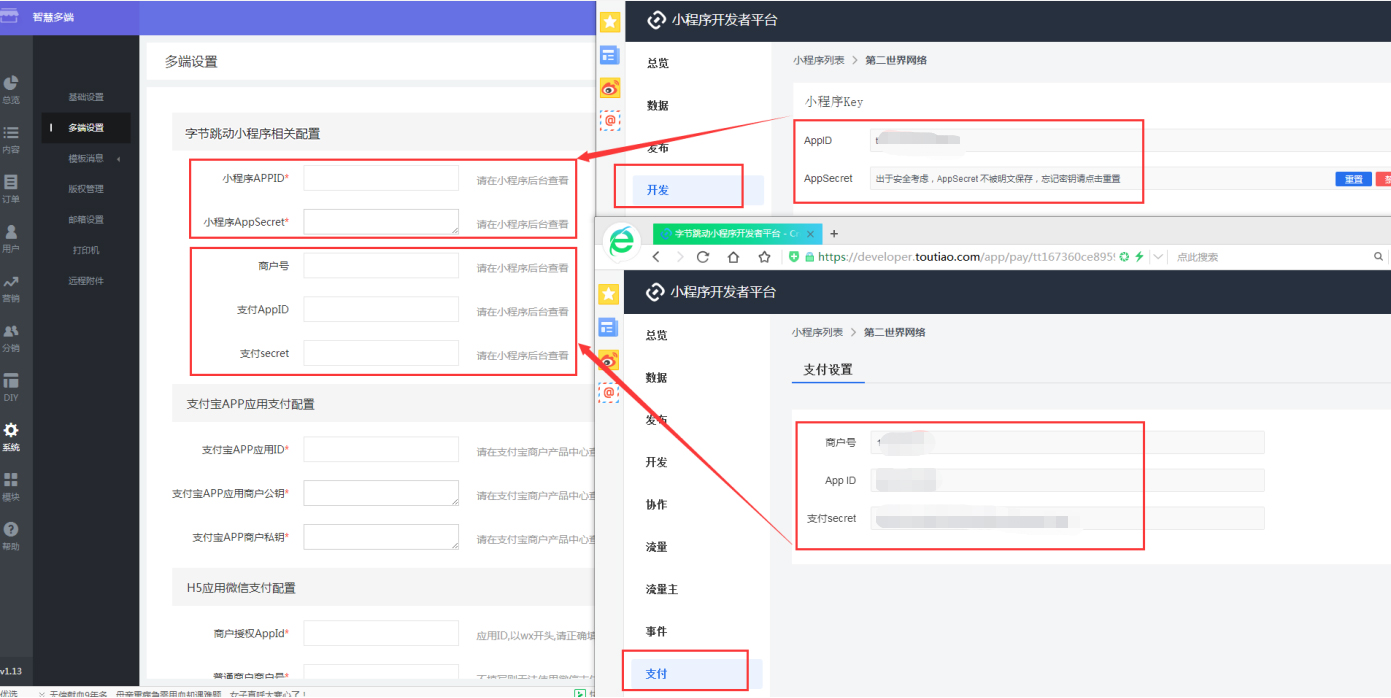Click the 支付宝APP应用ID input field
The image size is (1391, 698).
click(381, 450)
